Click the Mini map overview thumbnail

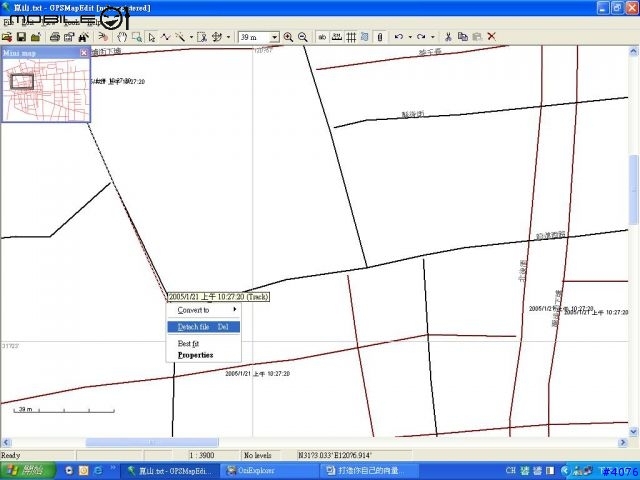pyautogui.click(x=46, y=90)
